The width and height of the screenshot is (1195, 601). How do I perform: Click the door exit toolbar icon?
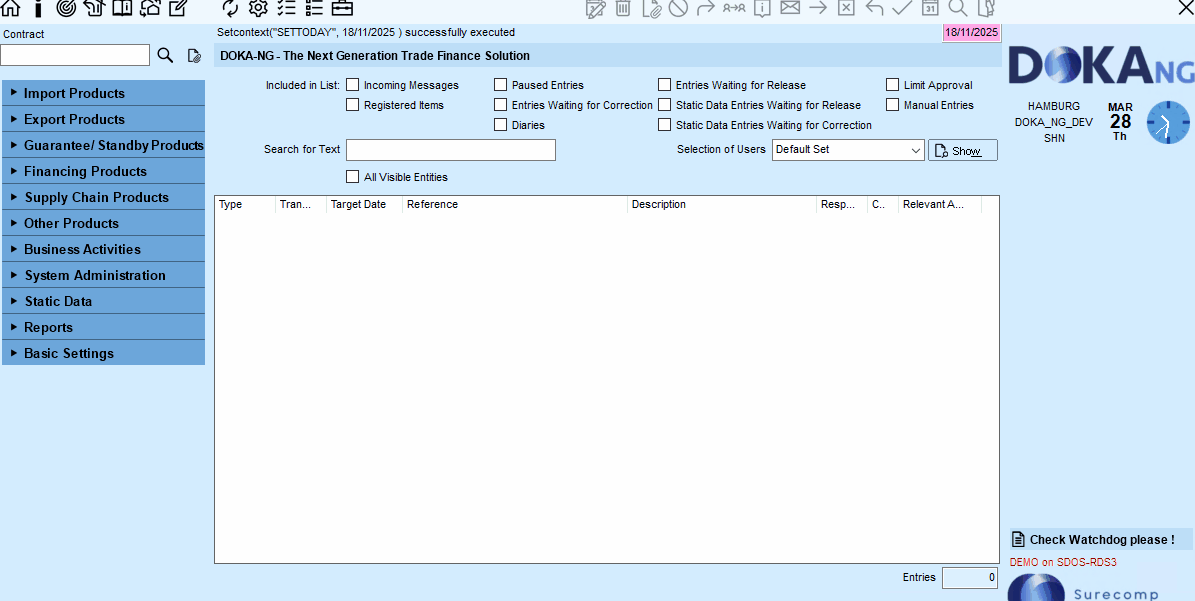(x=986, y=8)
